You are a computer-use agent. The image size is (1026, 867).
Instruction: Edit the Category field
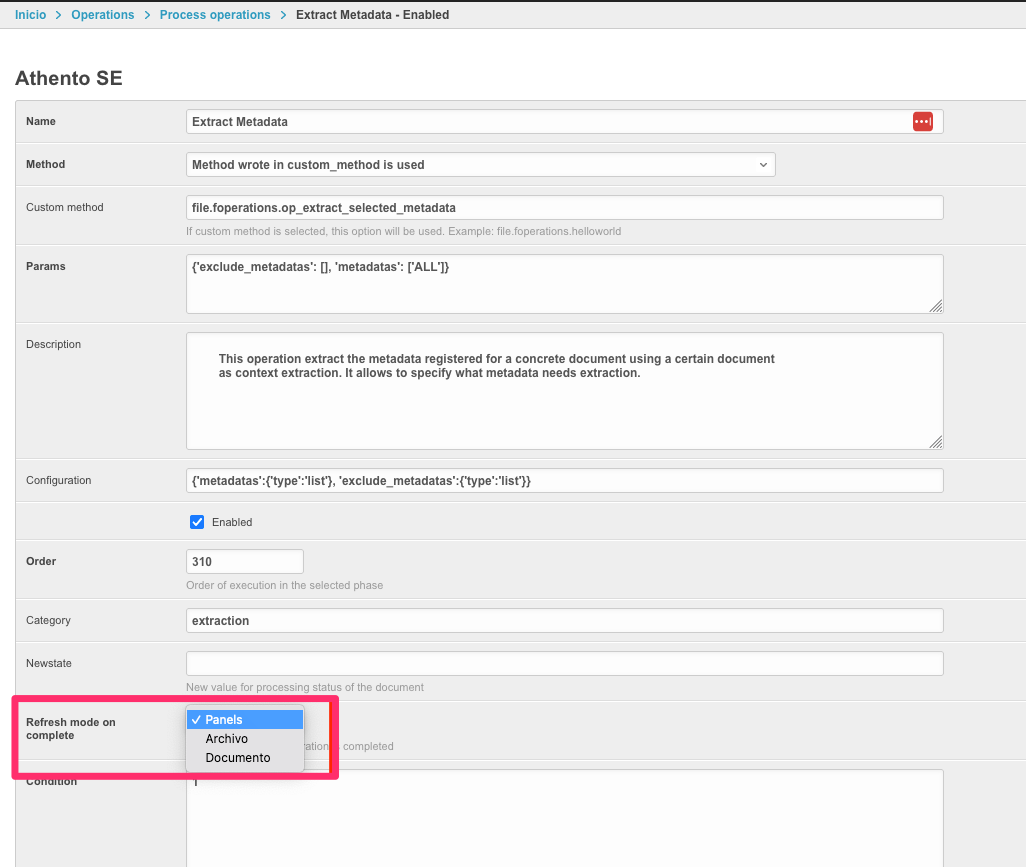point(564,621)
